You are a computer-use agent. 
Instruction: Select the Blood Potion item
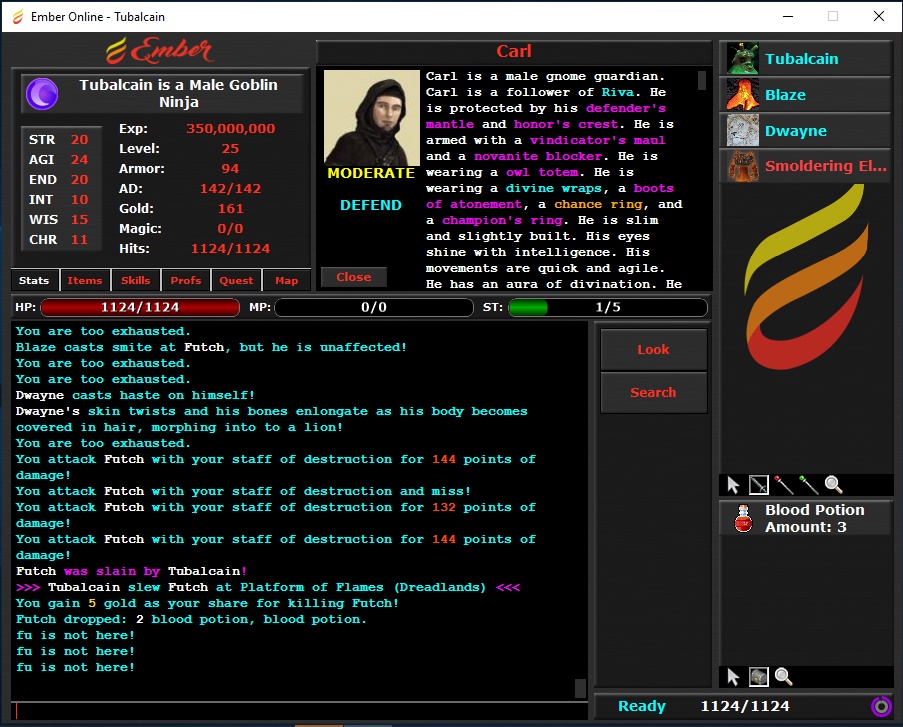click(x=805, y=518)
